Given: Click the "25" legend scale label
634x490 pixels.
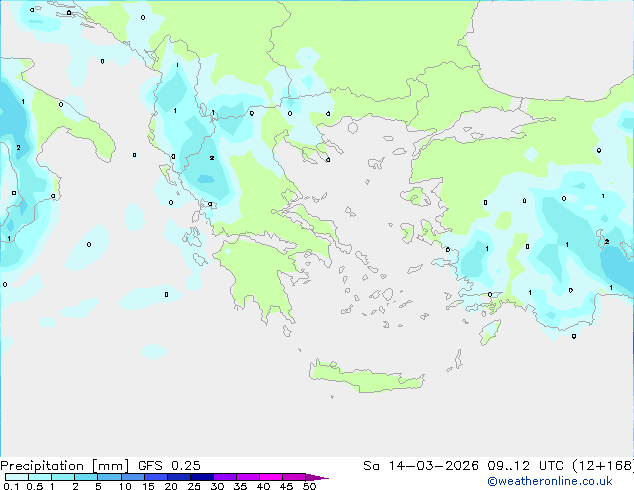Looking at the screenshot, I should pos(194,486).
